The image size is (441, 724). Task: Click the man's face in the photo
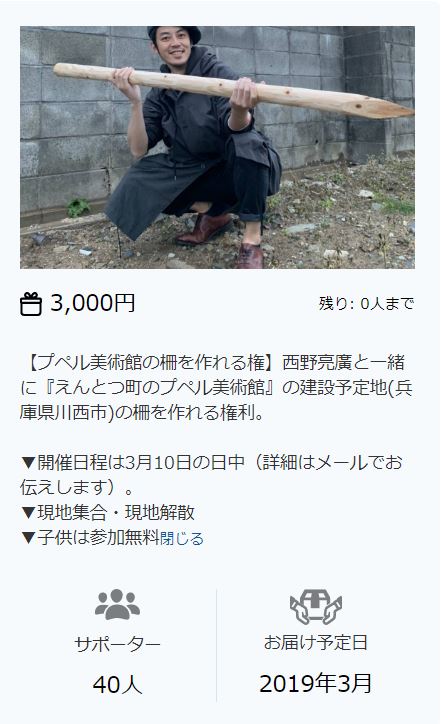(174, 47)
